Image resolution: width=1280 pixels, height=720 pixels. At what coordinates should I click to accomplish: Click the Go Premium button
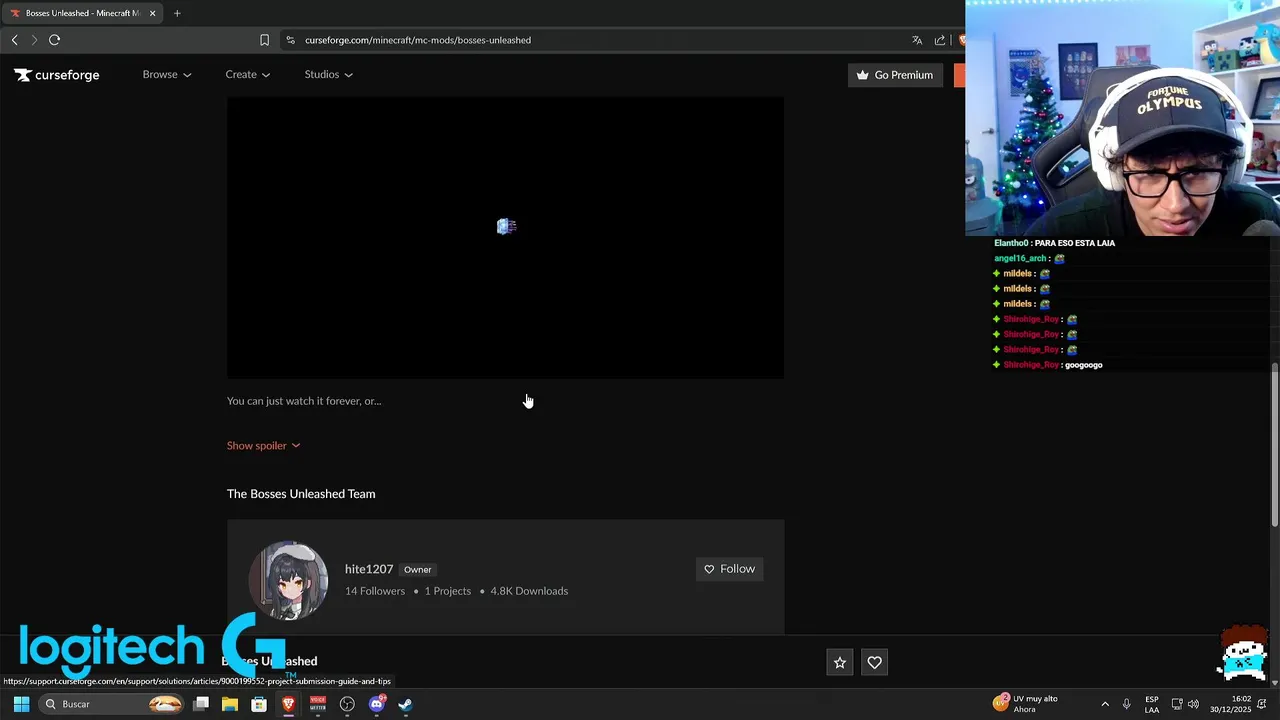click(x=895, y=75)
